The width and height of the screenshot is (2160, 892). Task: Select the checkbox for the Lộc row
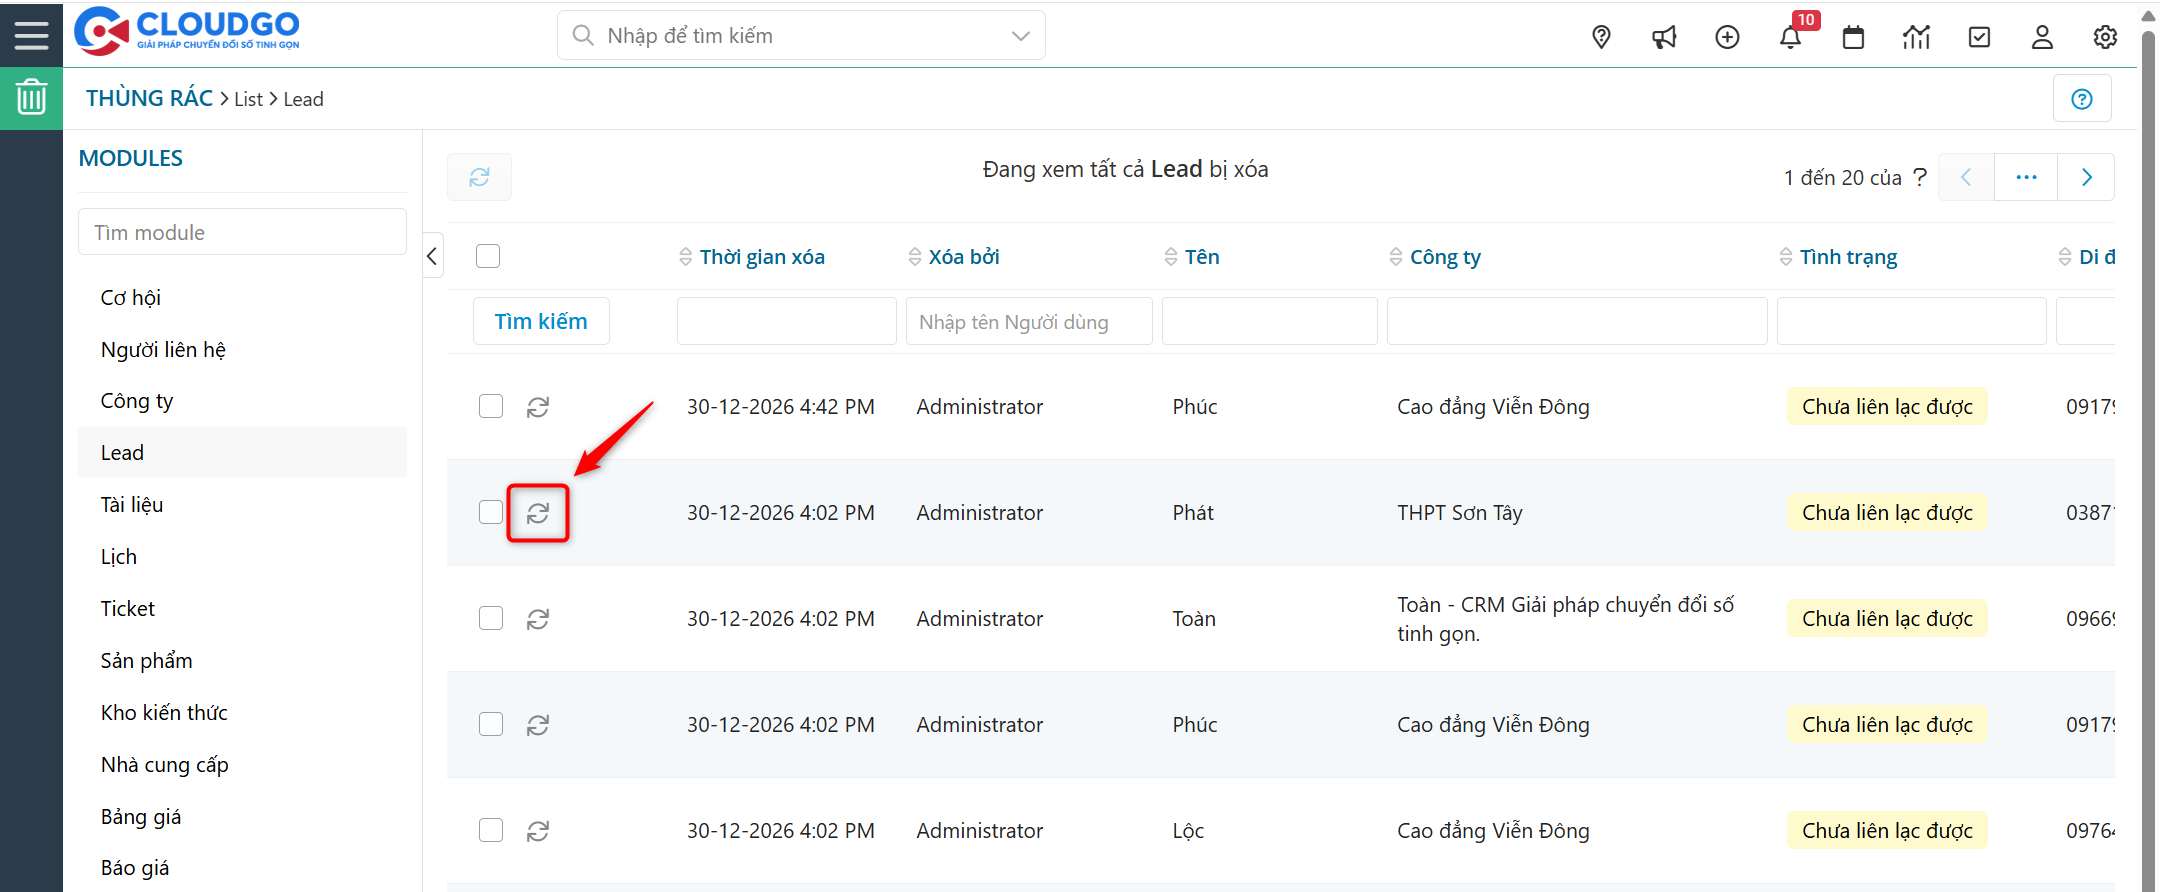click(491, 830)
